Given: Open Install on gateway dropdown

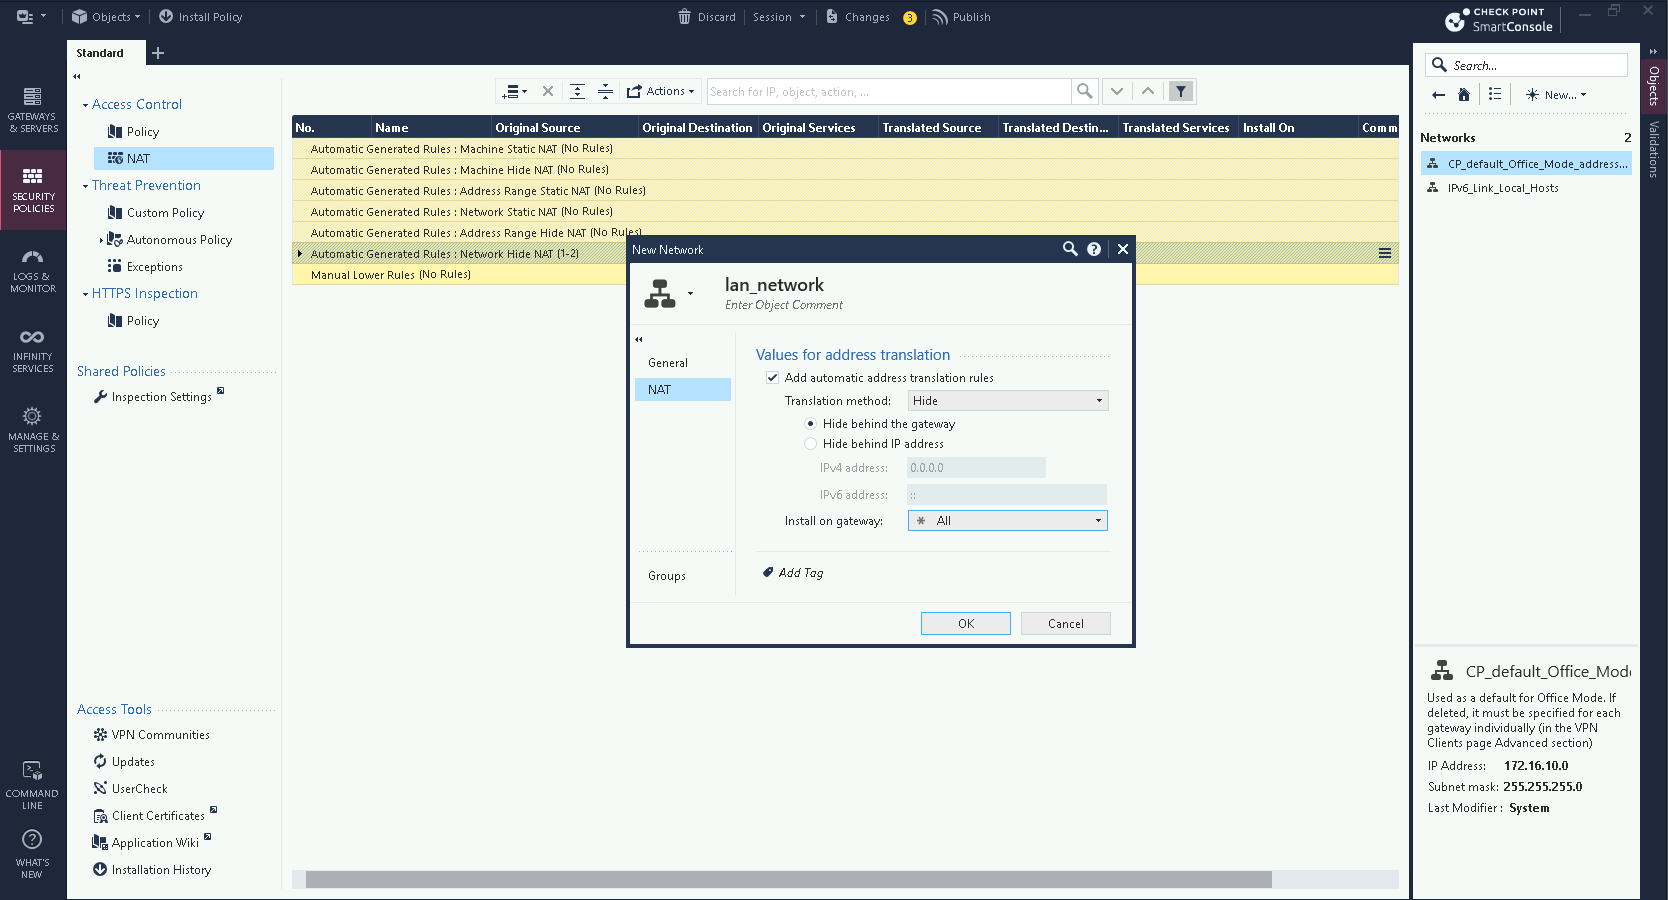Looking at the screenshot, I should tap(1007, 521).
